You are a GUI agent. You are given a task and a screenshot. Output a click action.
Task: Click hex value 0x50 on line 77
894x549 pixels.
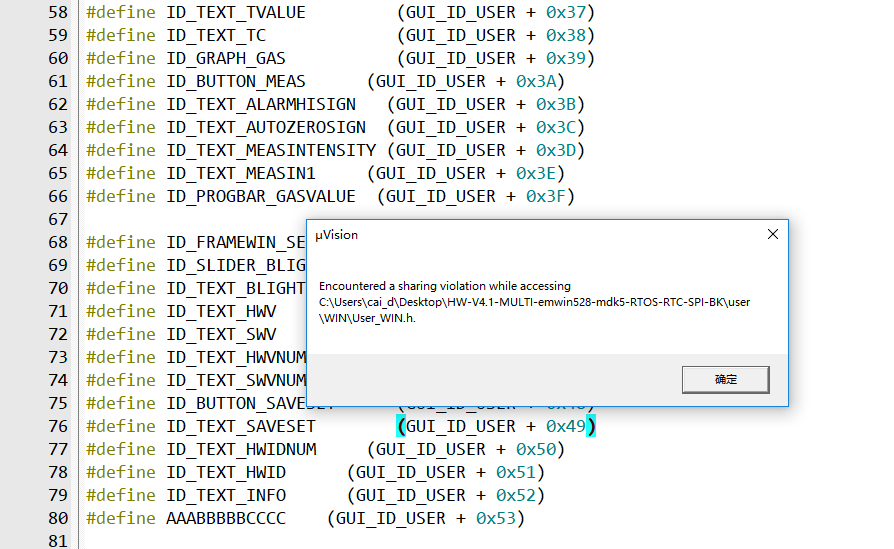pos(536,449)
